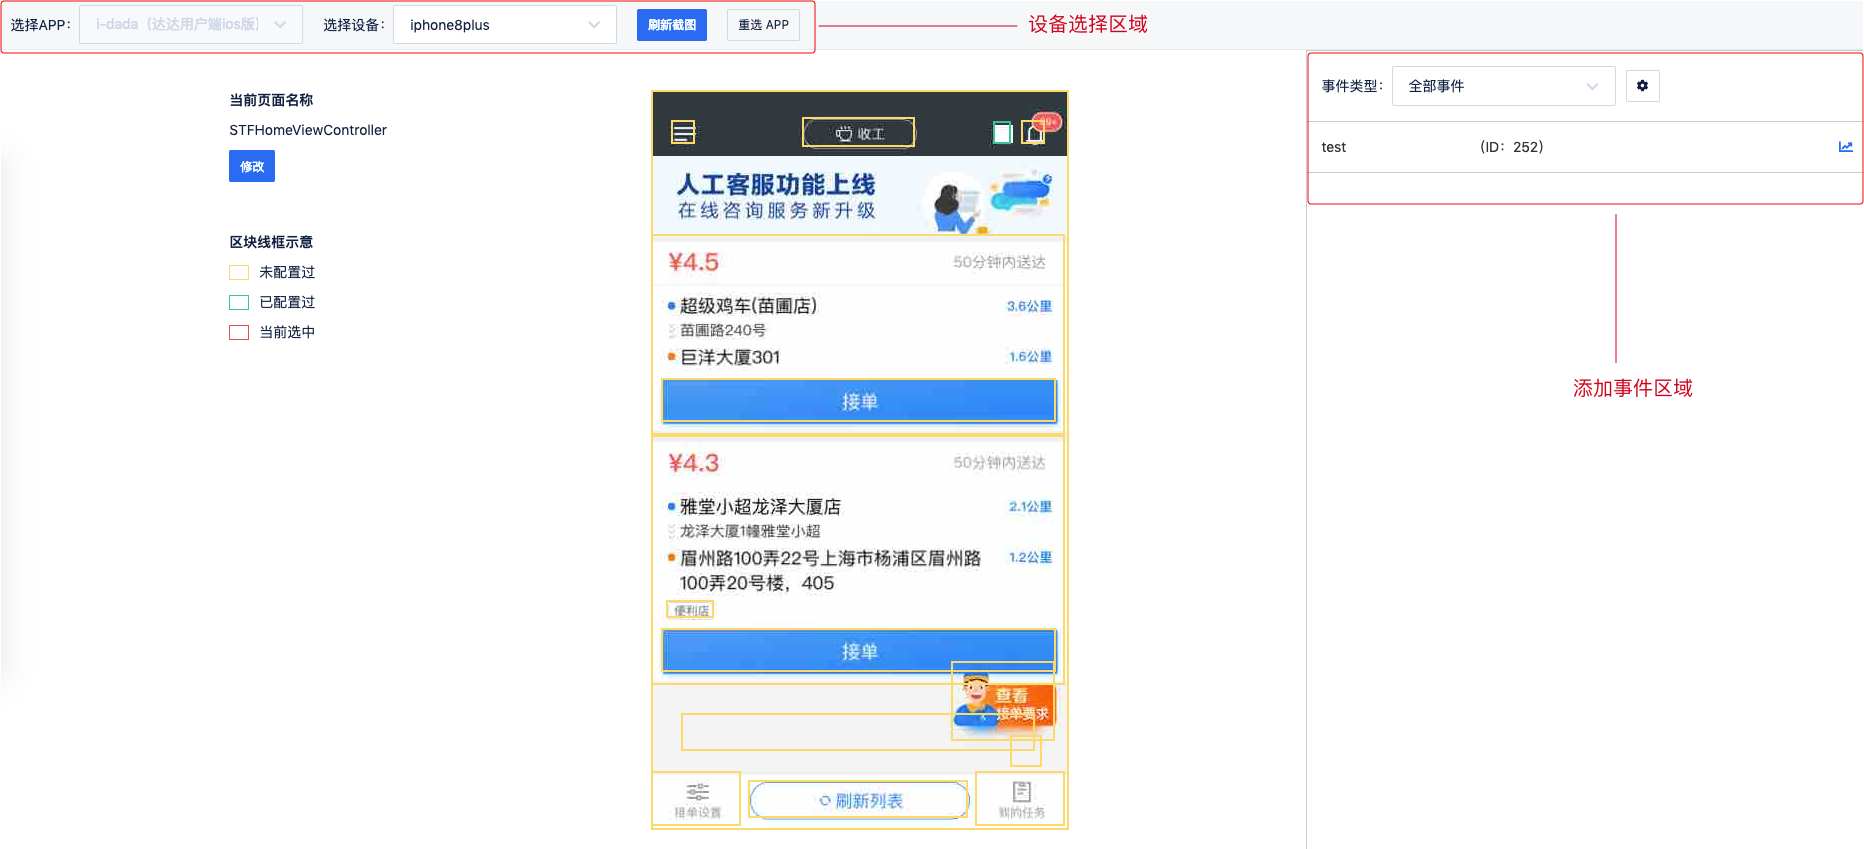Tap the green square icon in phone header

(1002, 133)
